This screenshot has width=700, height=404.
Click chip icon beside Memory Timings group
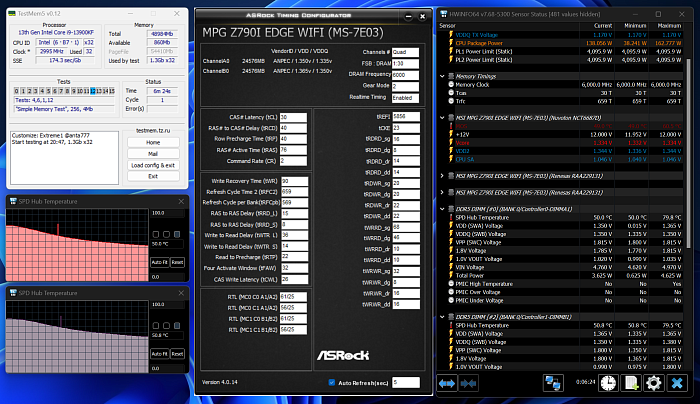point(451,76)
